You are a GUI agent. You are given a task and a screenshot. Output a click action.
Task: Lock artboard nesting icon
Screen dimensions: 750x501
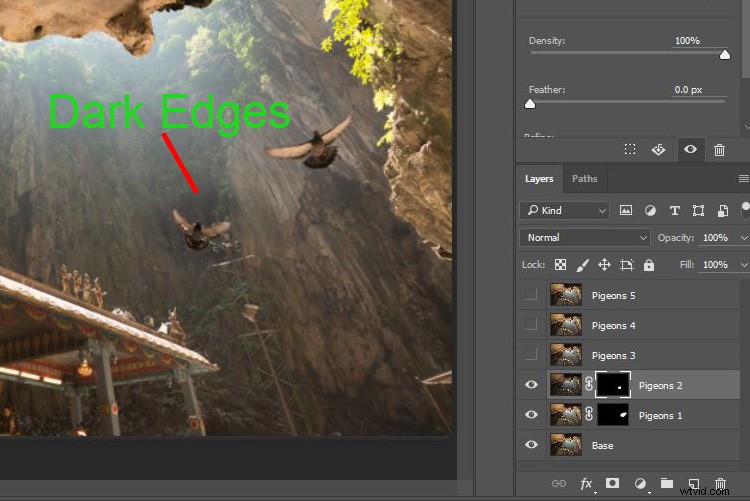[x=627, y=265]
